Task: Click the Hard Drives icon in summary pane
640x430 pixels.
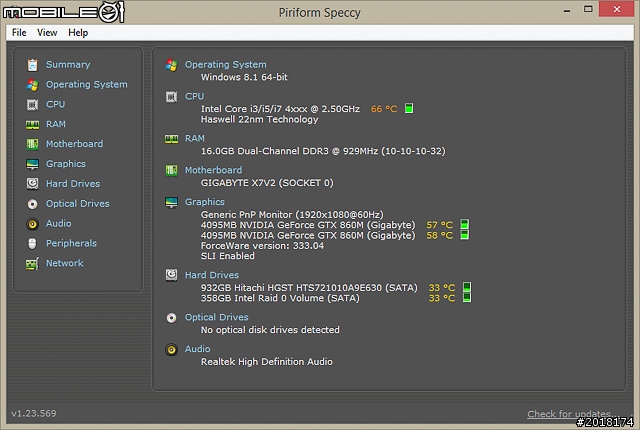Action: pyautogui.click(x=171, y=275)
